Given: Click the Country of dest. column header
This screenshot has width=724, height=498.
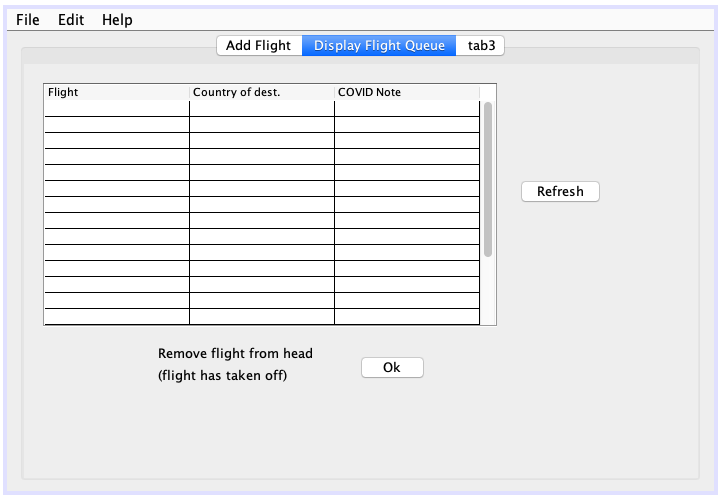Looking at the screenshot, I should click(x=261, y=92).
